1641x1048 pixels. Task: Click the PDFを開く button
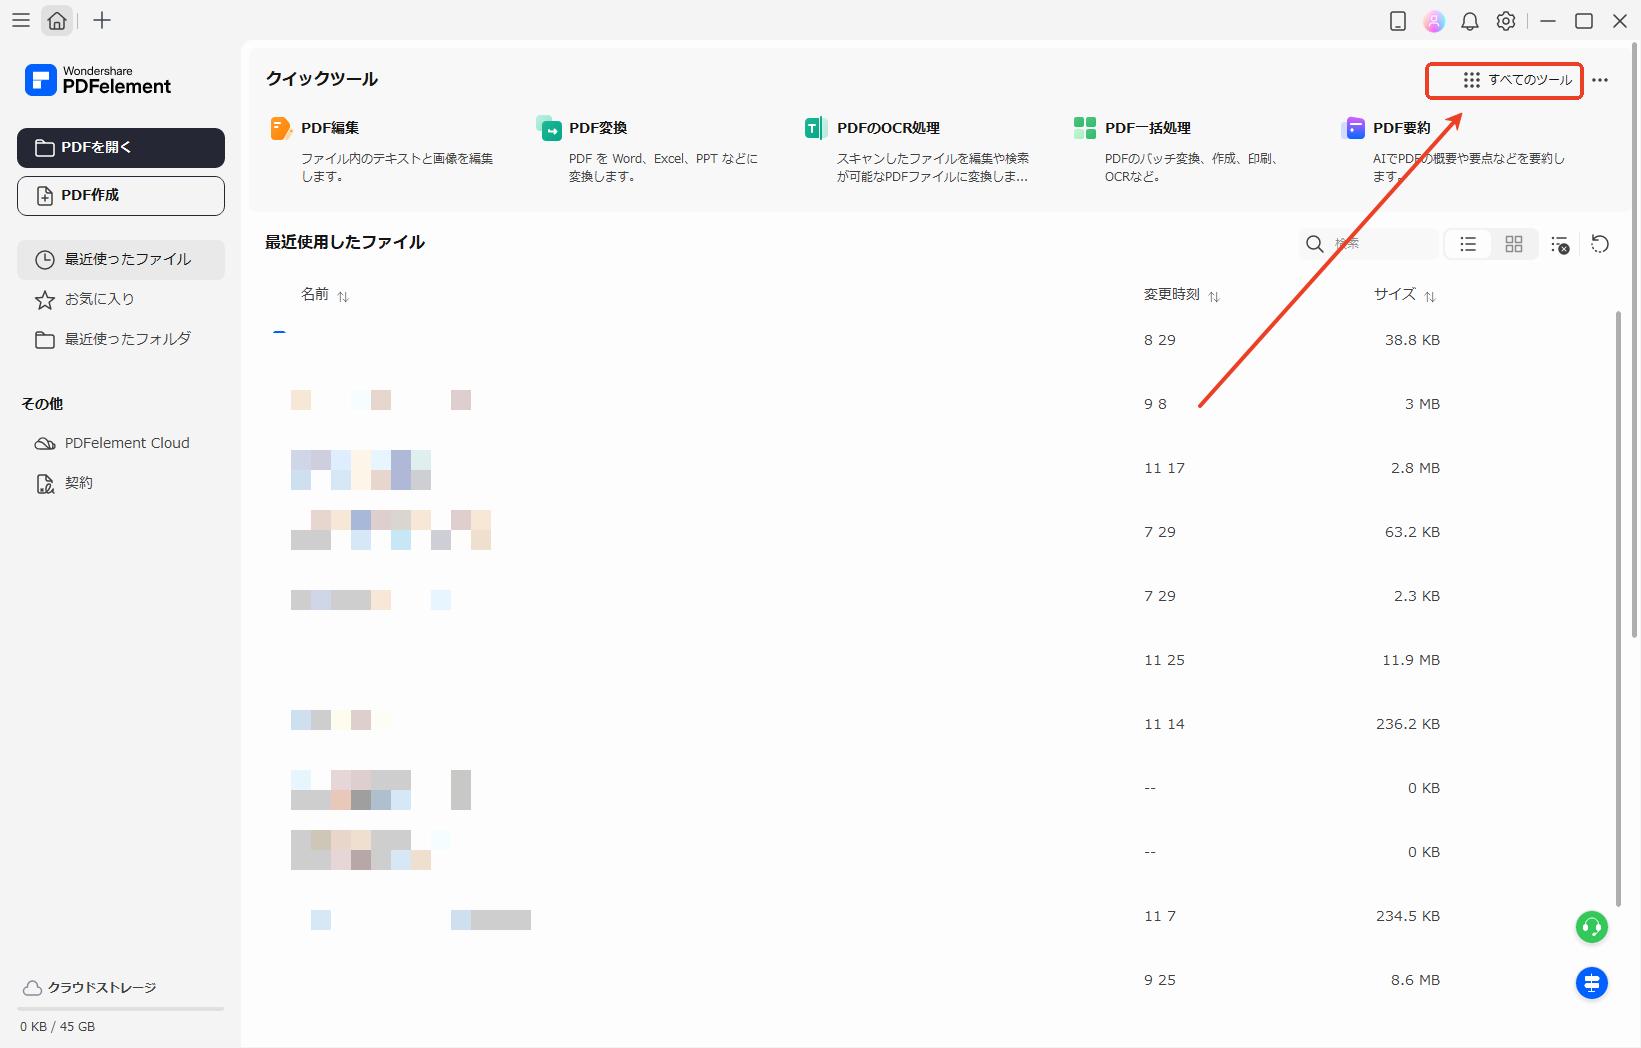121,148
